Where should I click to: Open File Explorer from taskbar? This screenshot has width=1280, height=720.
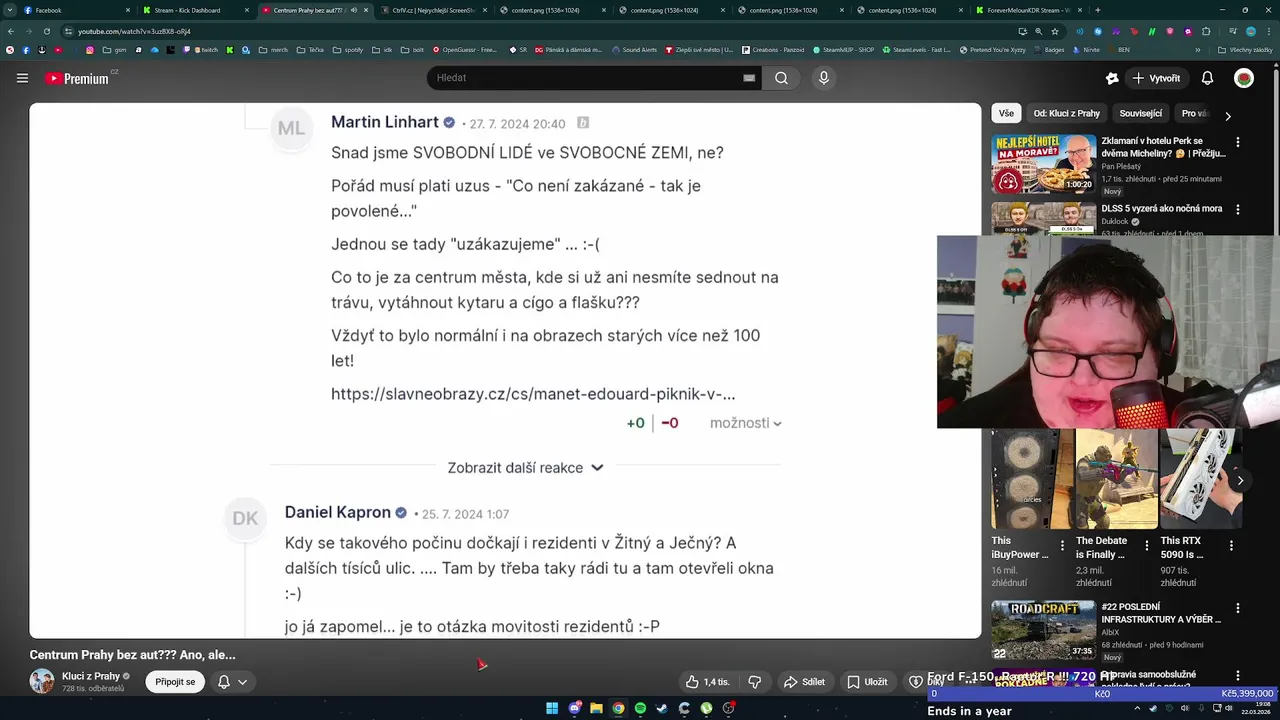click(596, 708)
